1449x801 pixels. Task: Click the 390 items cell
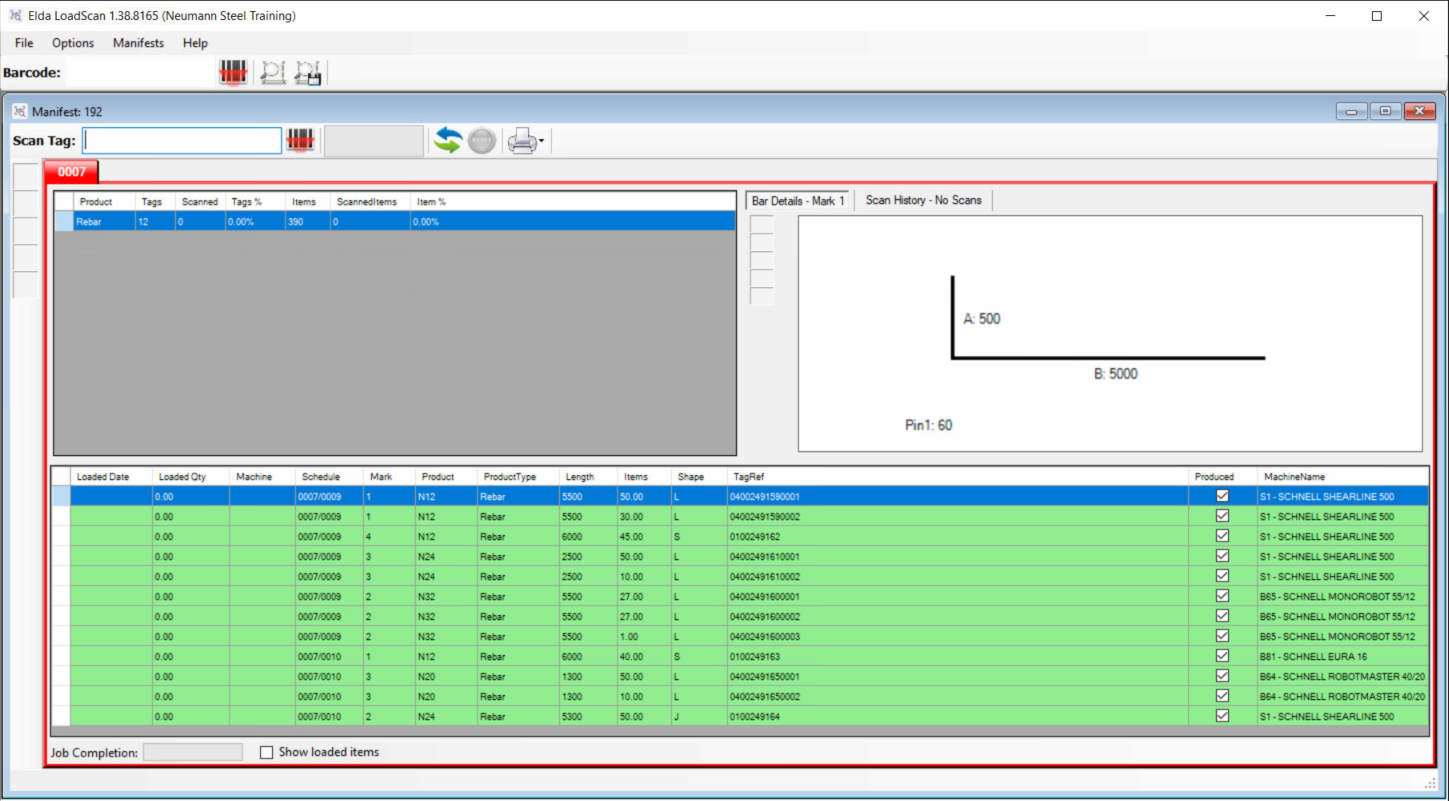pos(307,222)
